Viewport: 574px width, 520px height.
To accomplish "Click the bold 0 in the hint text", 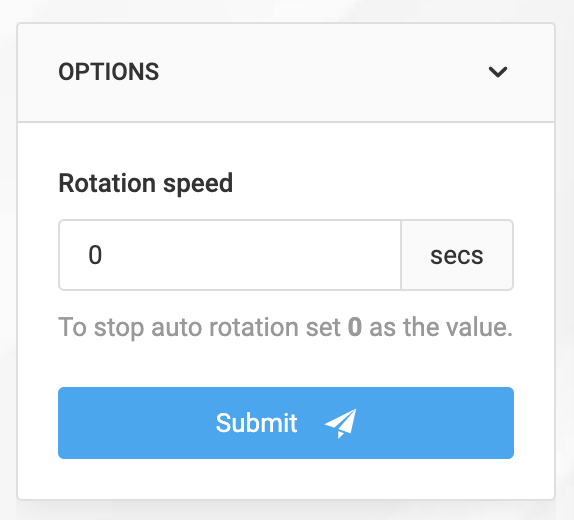I will pos(355,327).
